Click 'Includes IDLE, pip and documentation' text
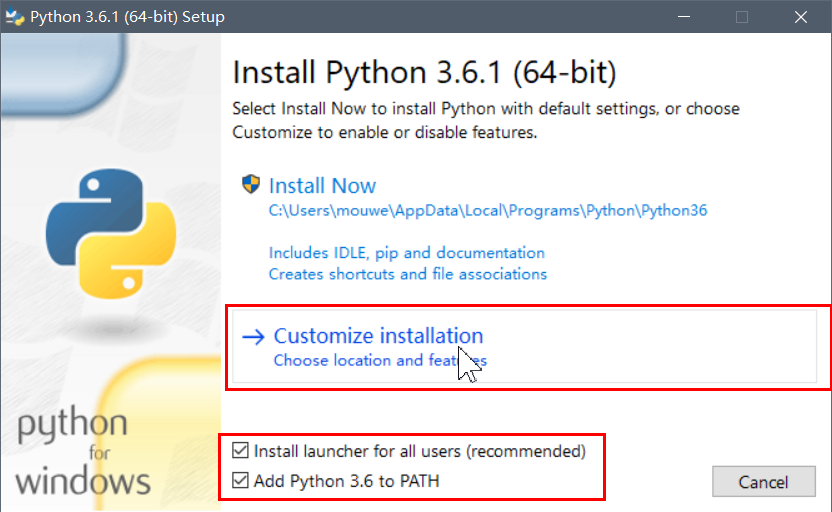The height and width of the screenshot is (512, 832). (406, 253)
